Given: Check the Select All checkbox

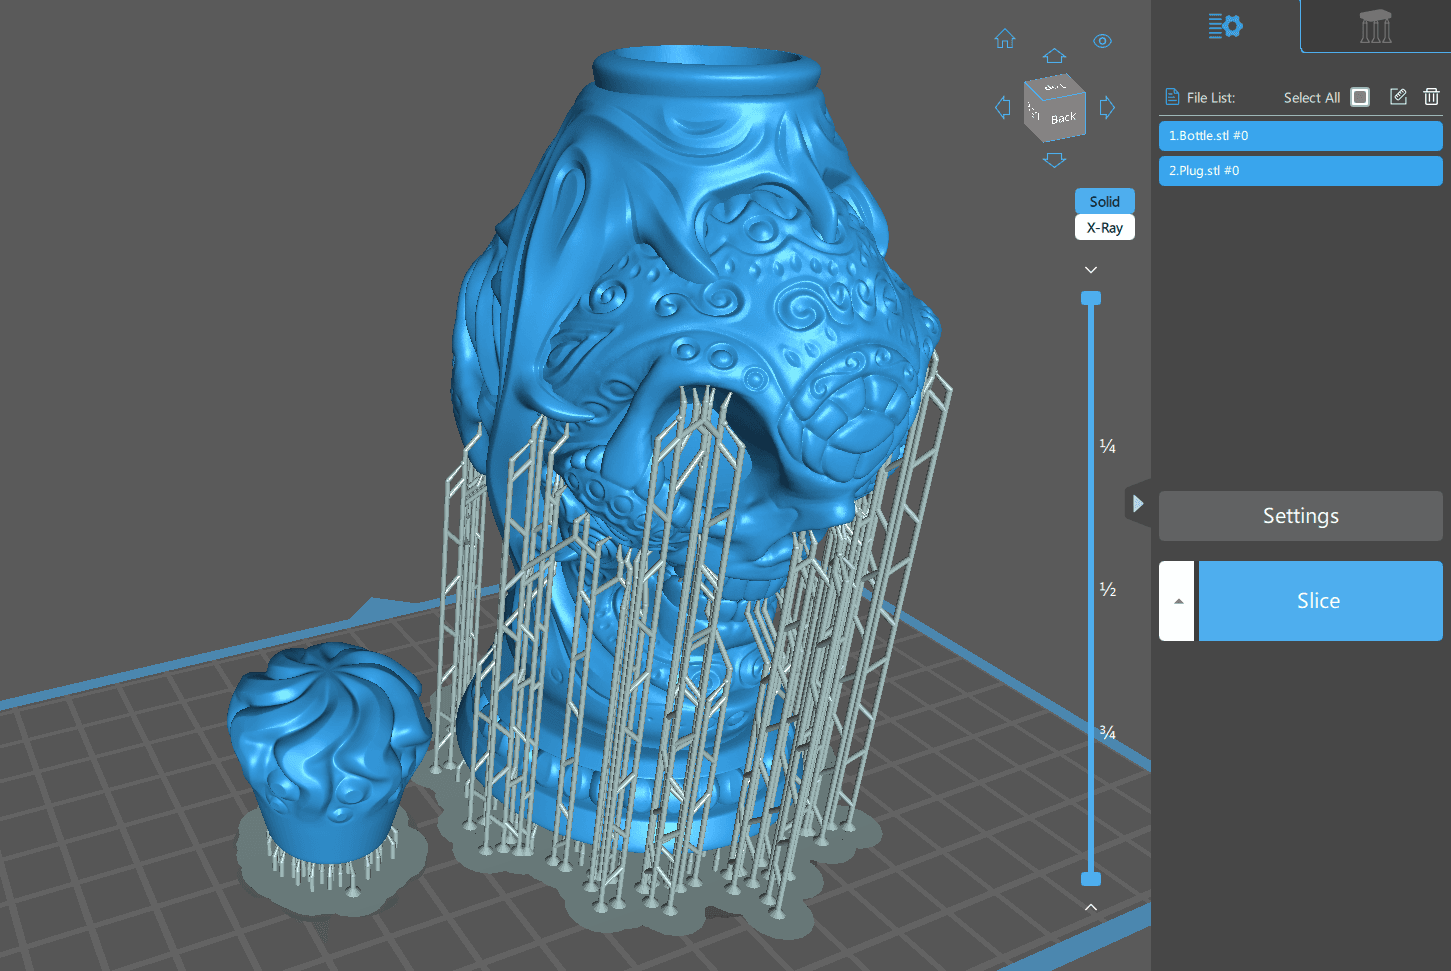Looking at the screenshot, I should click(x=1360, y=97).
